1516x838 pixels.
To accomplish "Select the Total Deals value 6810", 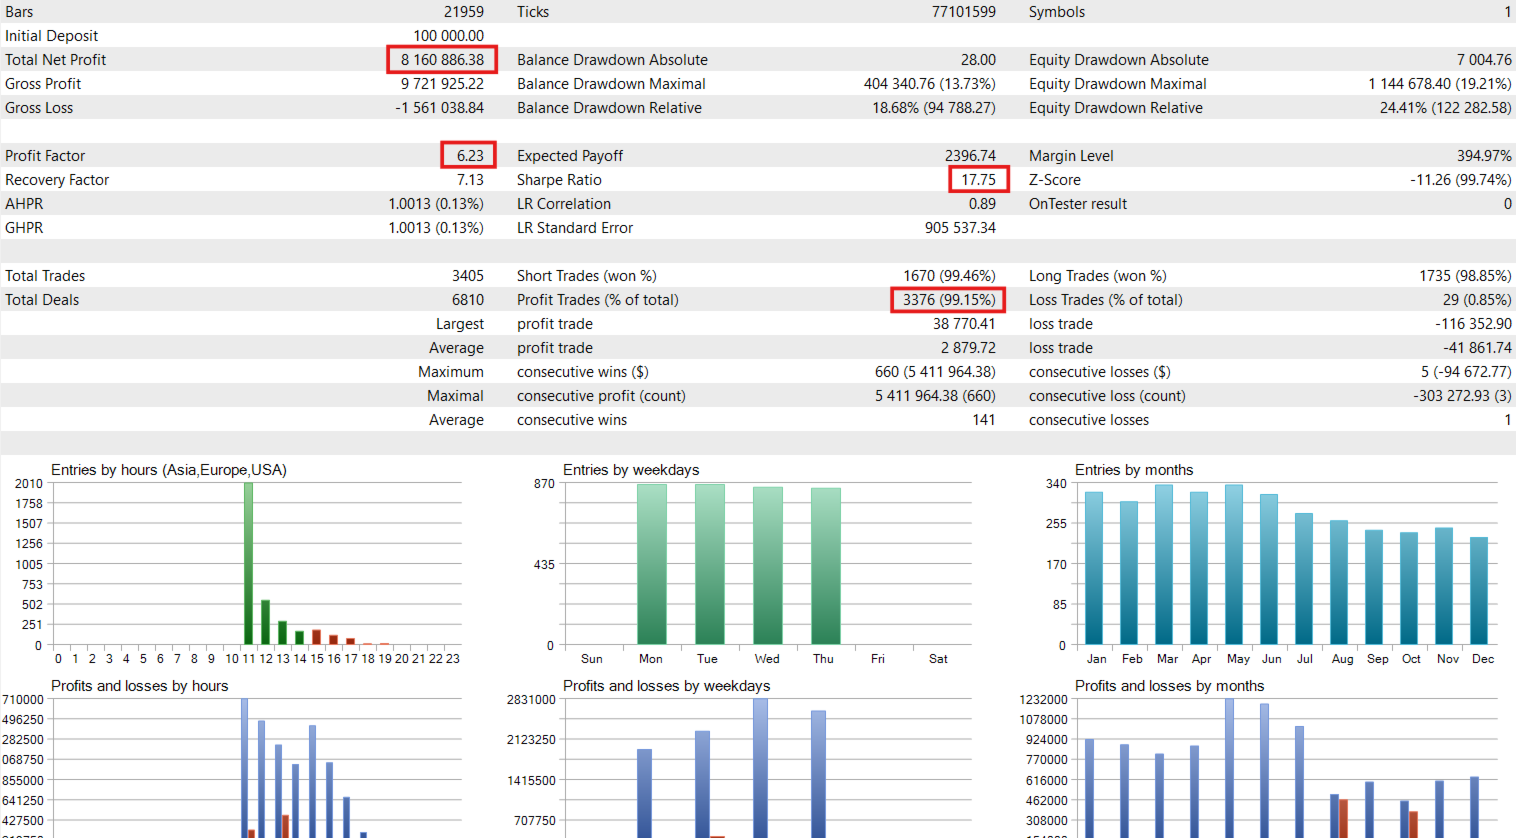I will tap(468, 300).
